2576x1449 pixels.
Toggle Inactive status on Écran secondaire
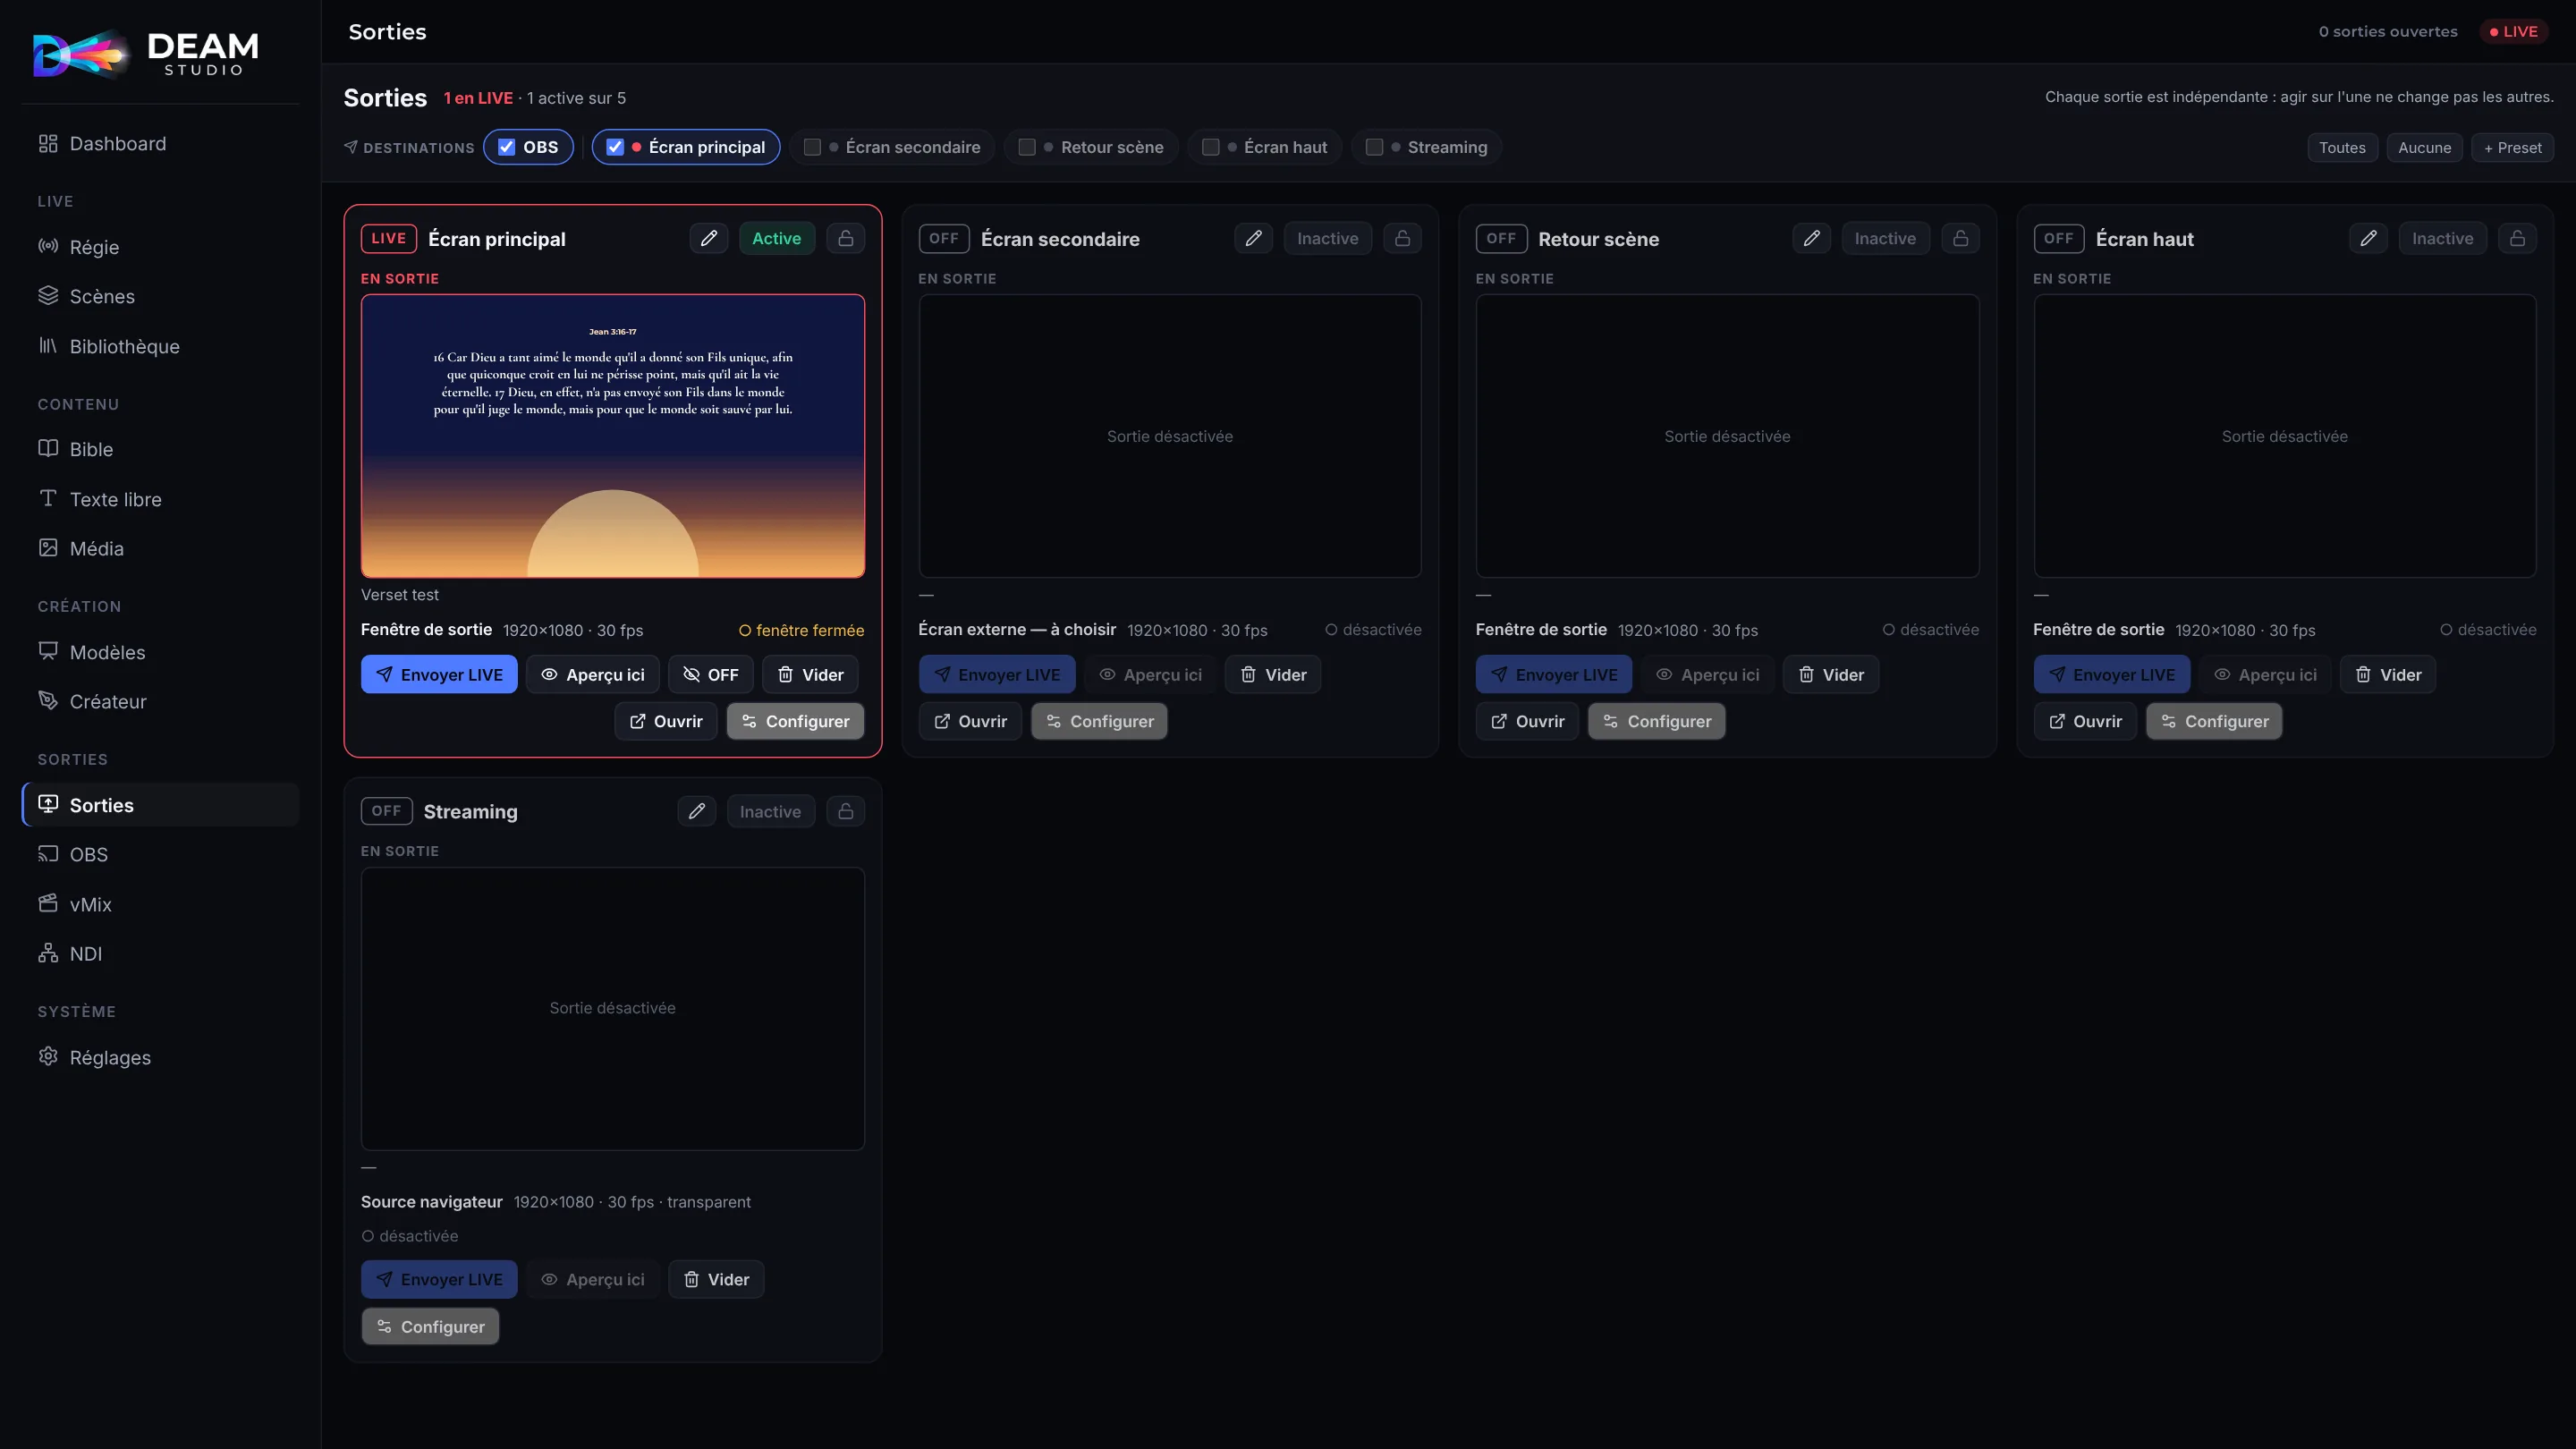[1327, 238]
